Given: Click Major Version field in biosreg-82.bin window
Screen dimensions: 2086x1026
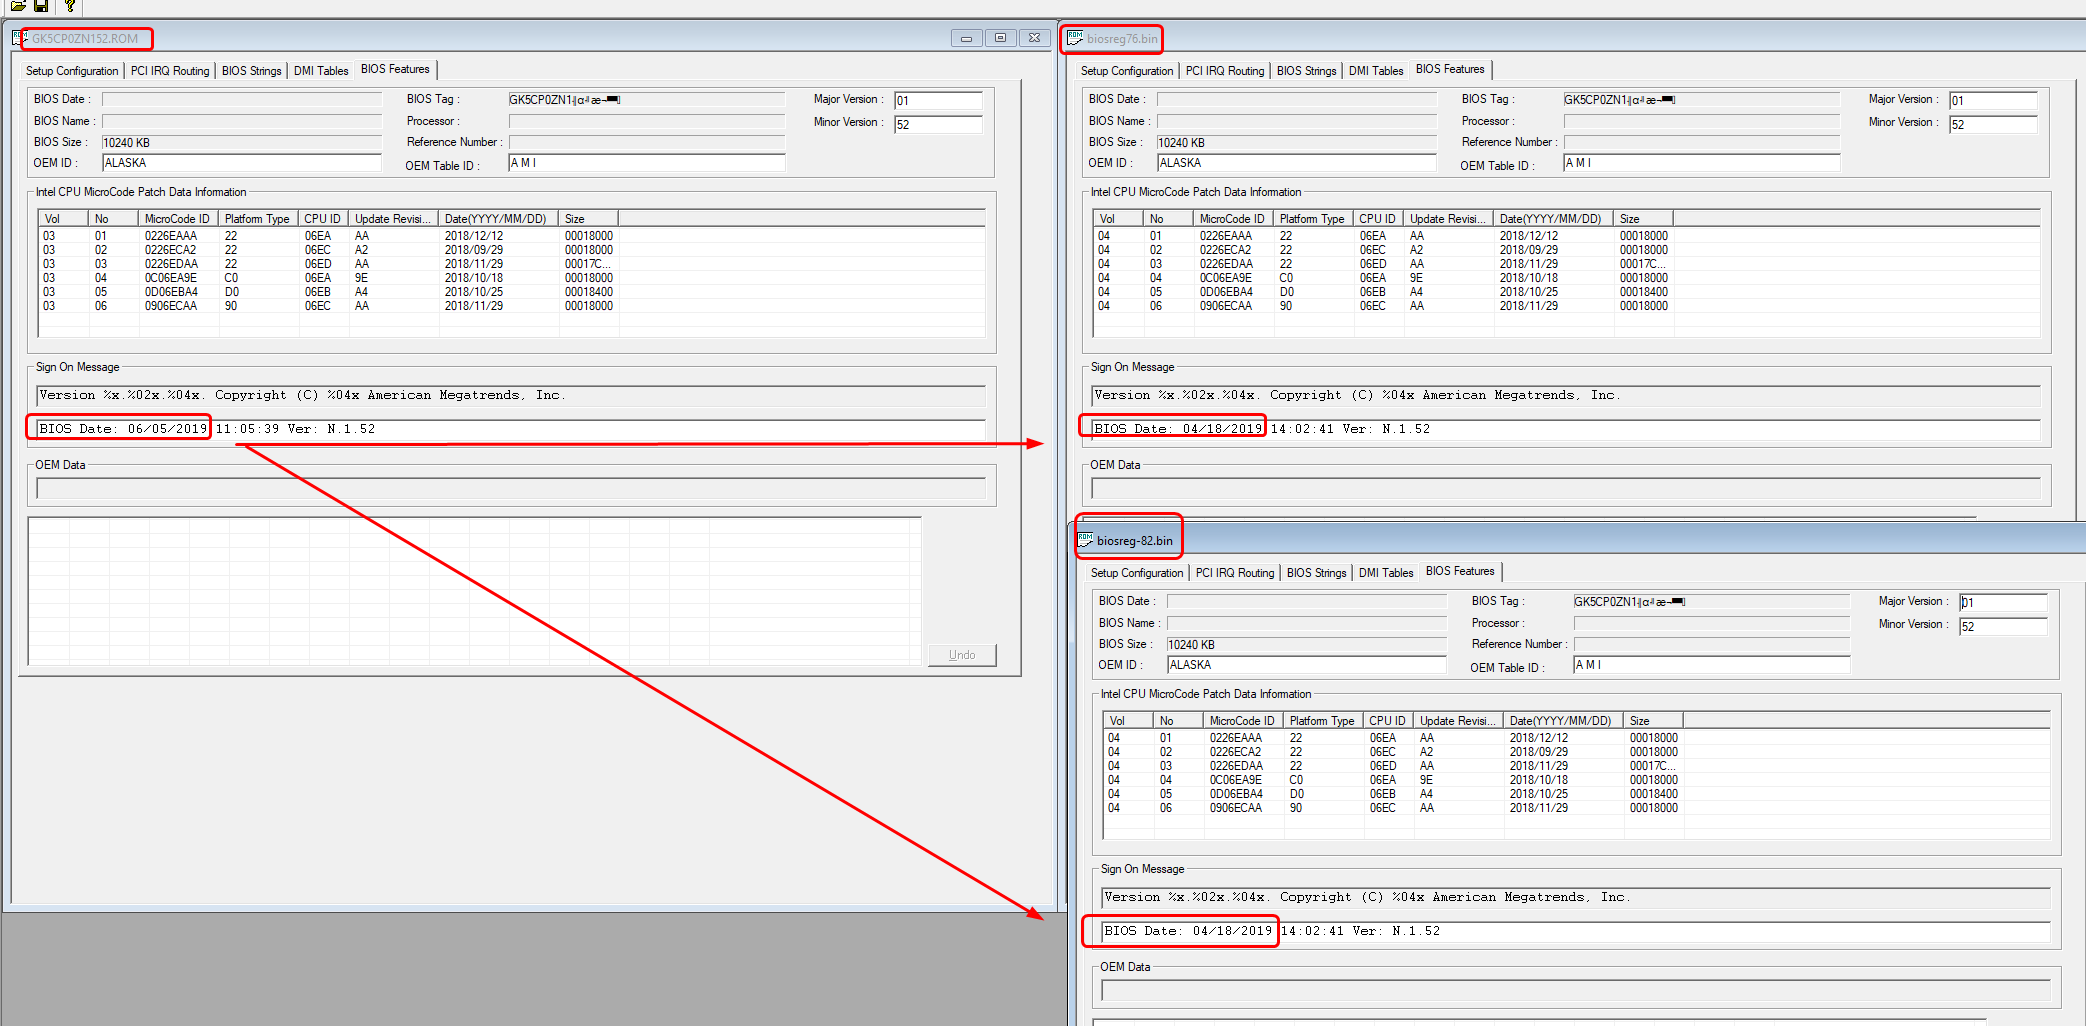Looking at the screenshot, I should pos(2003,602).
